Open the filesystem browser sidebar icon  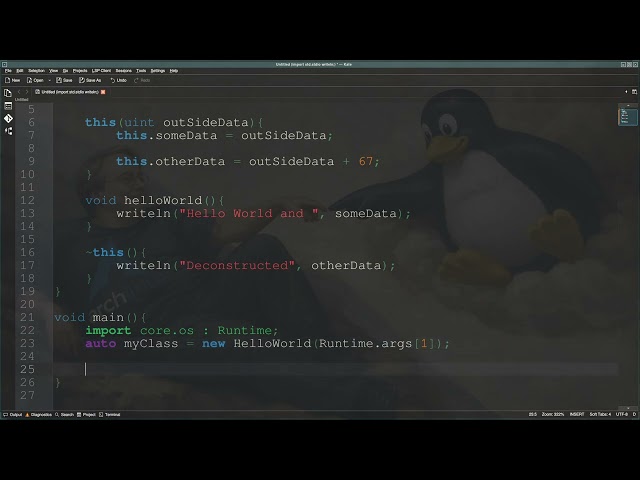click(x=8, y=106)
